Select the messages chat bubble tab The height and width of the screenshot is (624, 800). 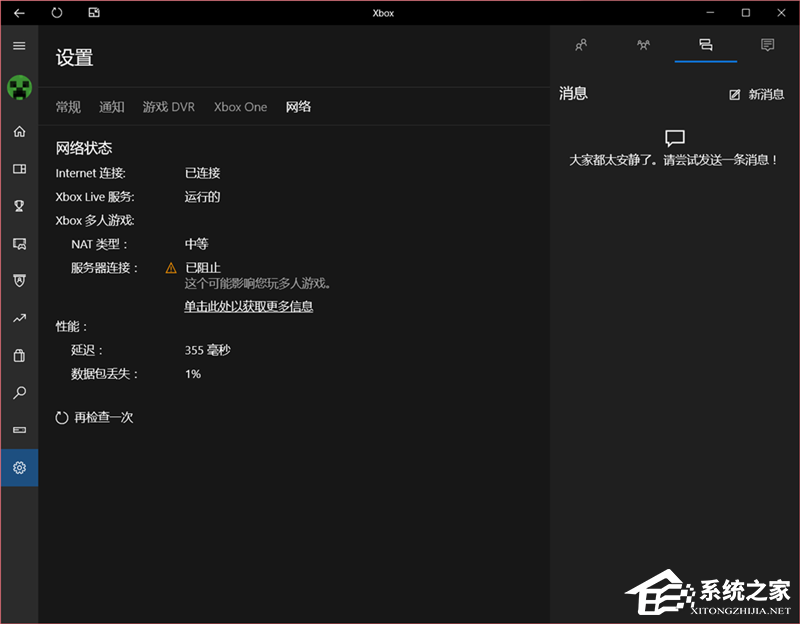pyautogui.click(x=706, y=45)
